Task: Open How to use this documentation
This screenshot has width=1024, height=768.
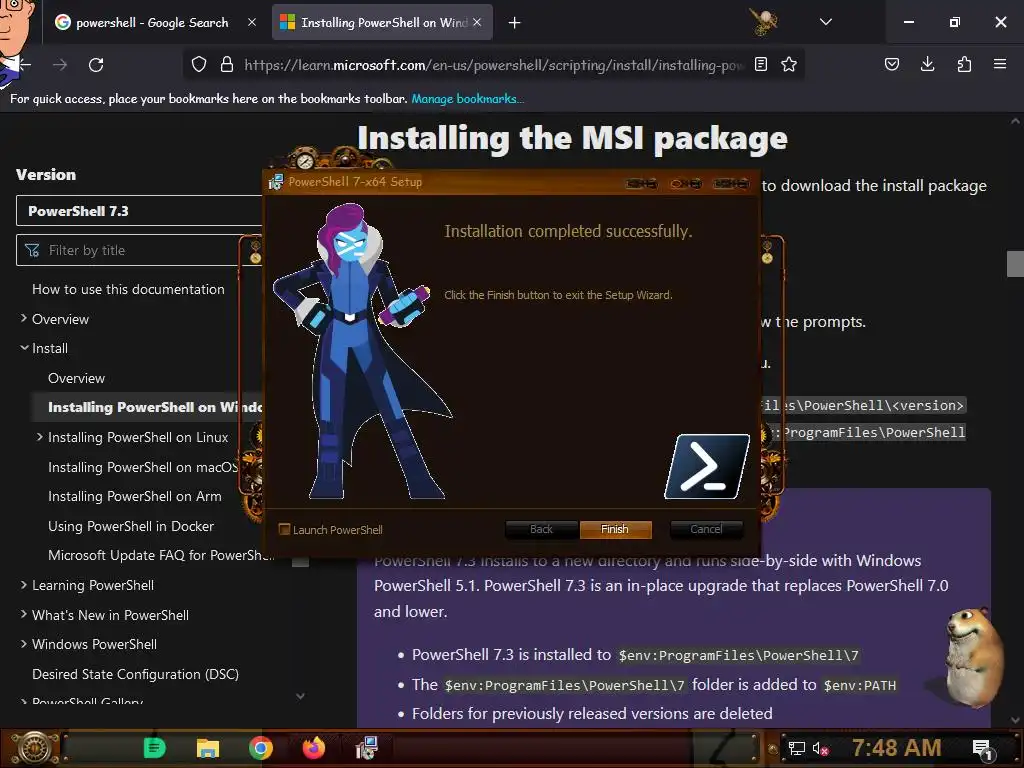Action: 128,289
